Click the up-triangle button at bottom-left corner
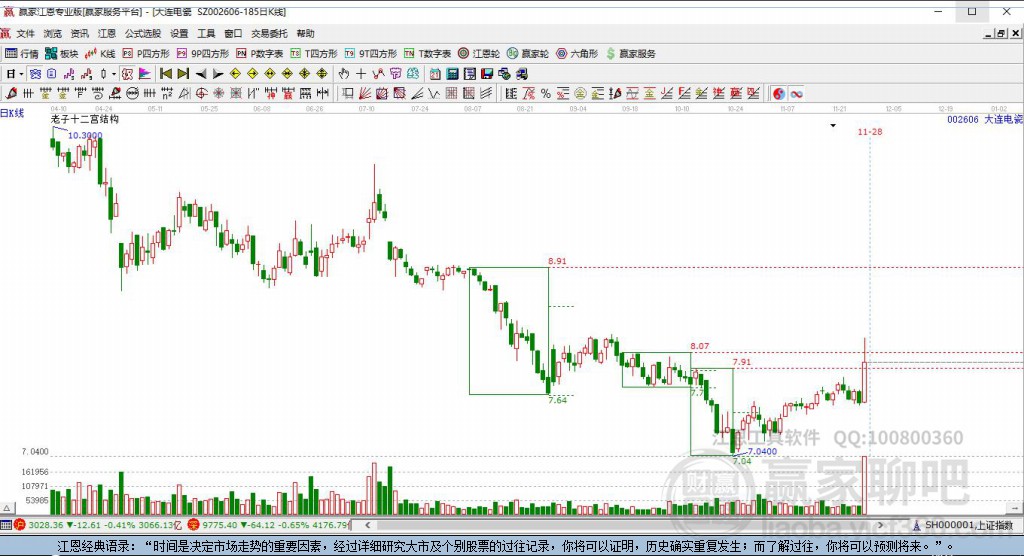Viewport: 1024px width, 556px height. click(x=7, y=508)
